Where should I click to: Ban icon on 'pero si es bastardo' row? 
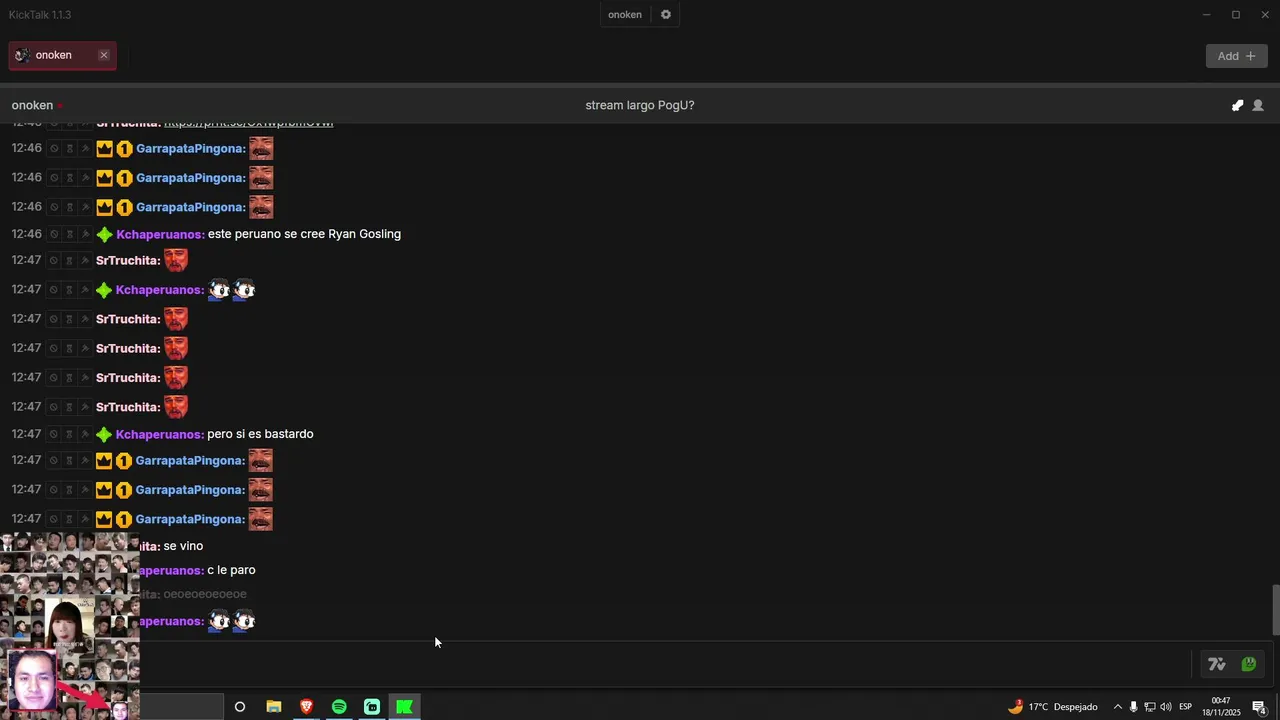click(x=54, y=434)
